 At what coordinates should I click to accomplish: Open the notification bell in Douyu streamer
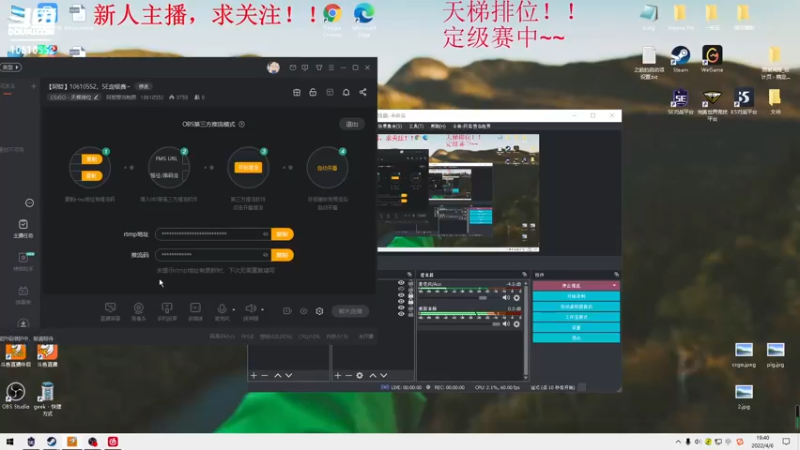[x=346, y=92]
